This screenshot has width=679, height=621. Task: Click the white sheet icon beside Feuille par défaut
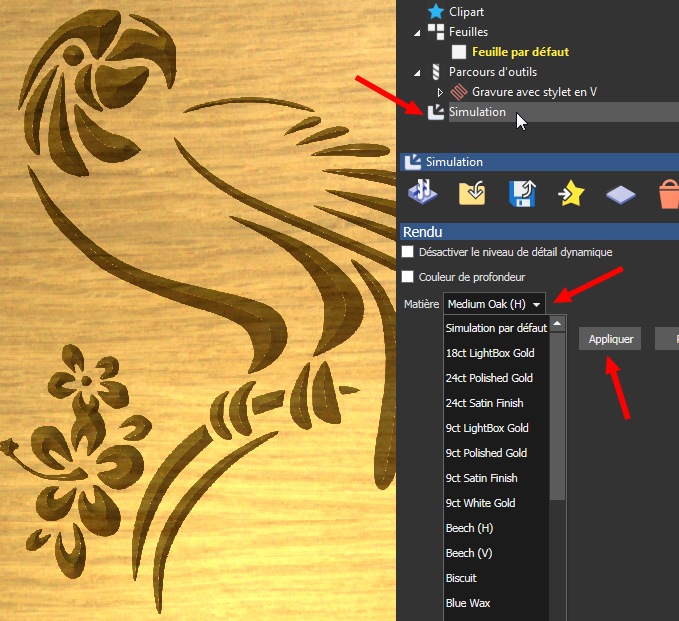[x=459, y=52]
